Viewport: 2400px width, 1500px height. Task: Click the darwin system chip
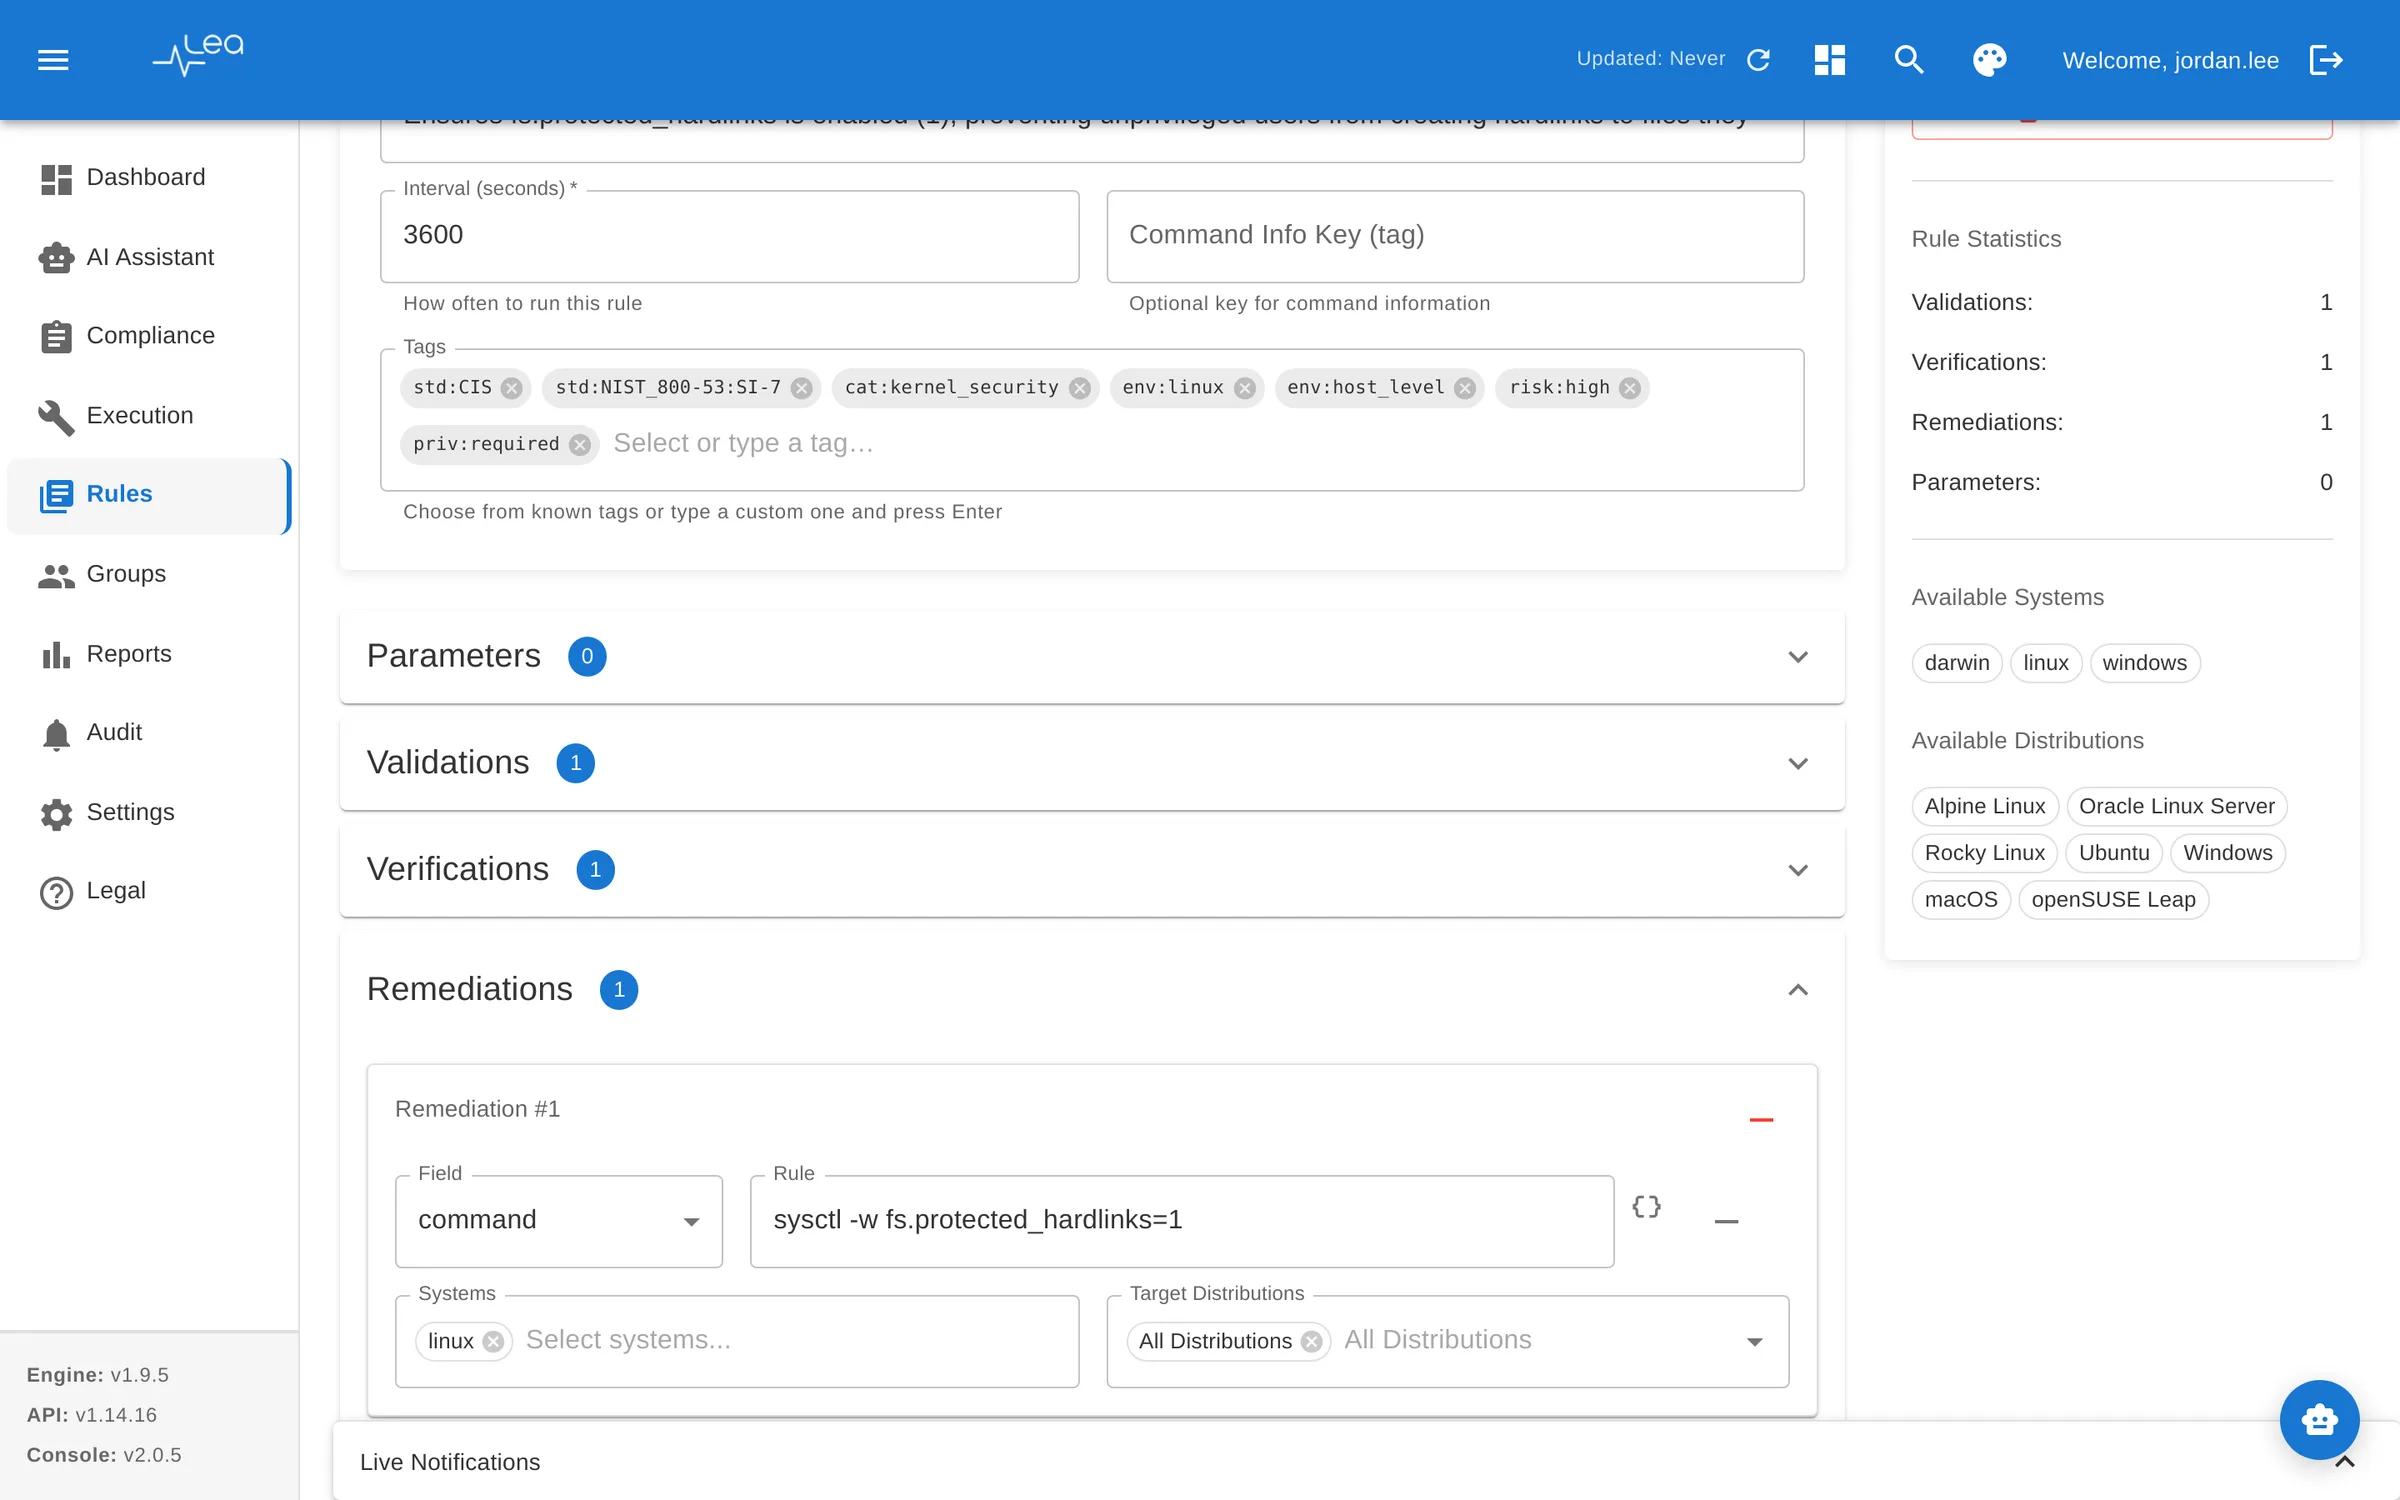point(1956,663)
